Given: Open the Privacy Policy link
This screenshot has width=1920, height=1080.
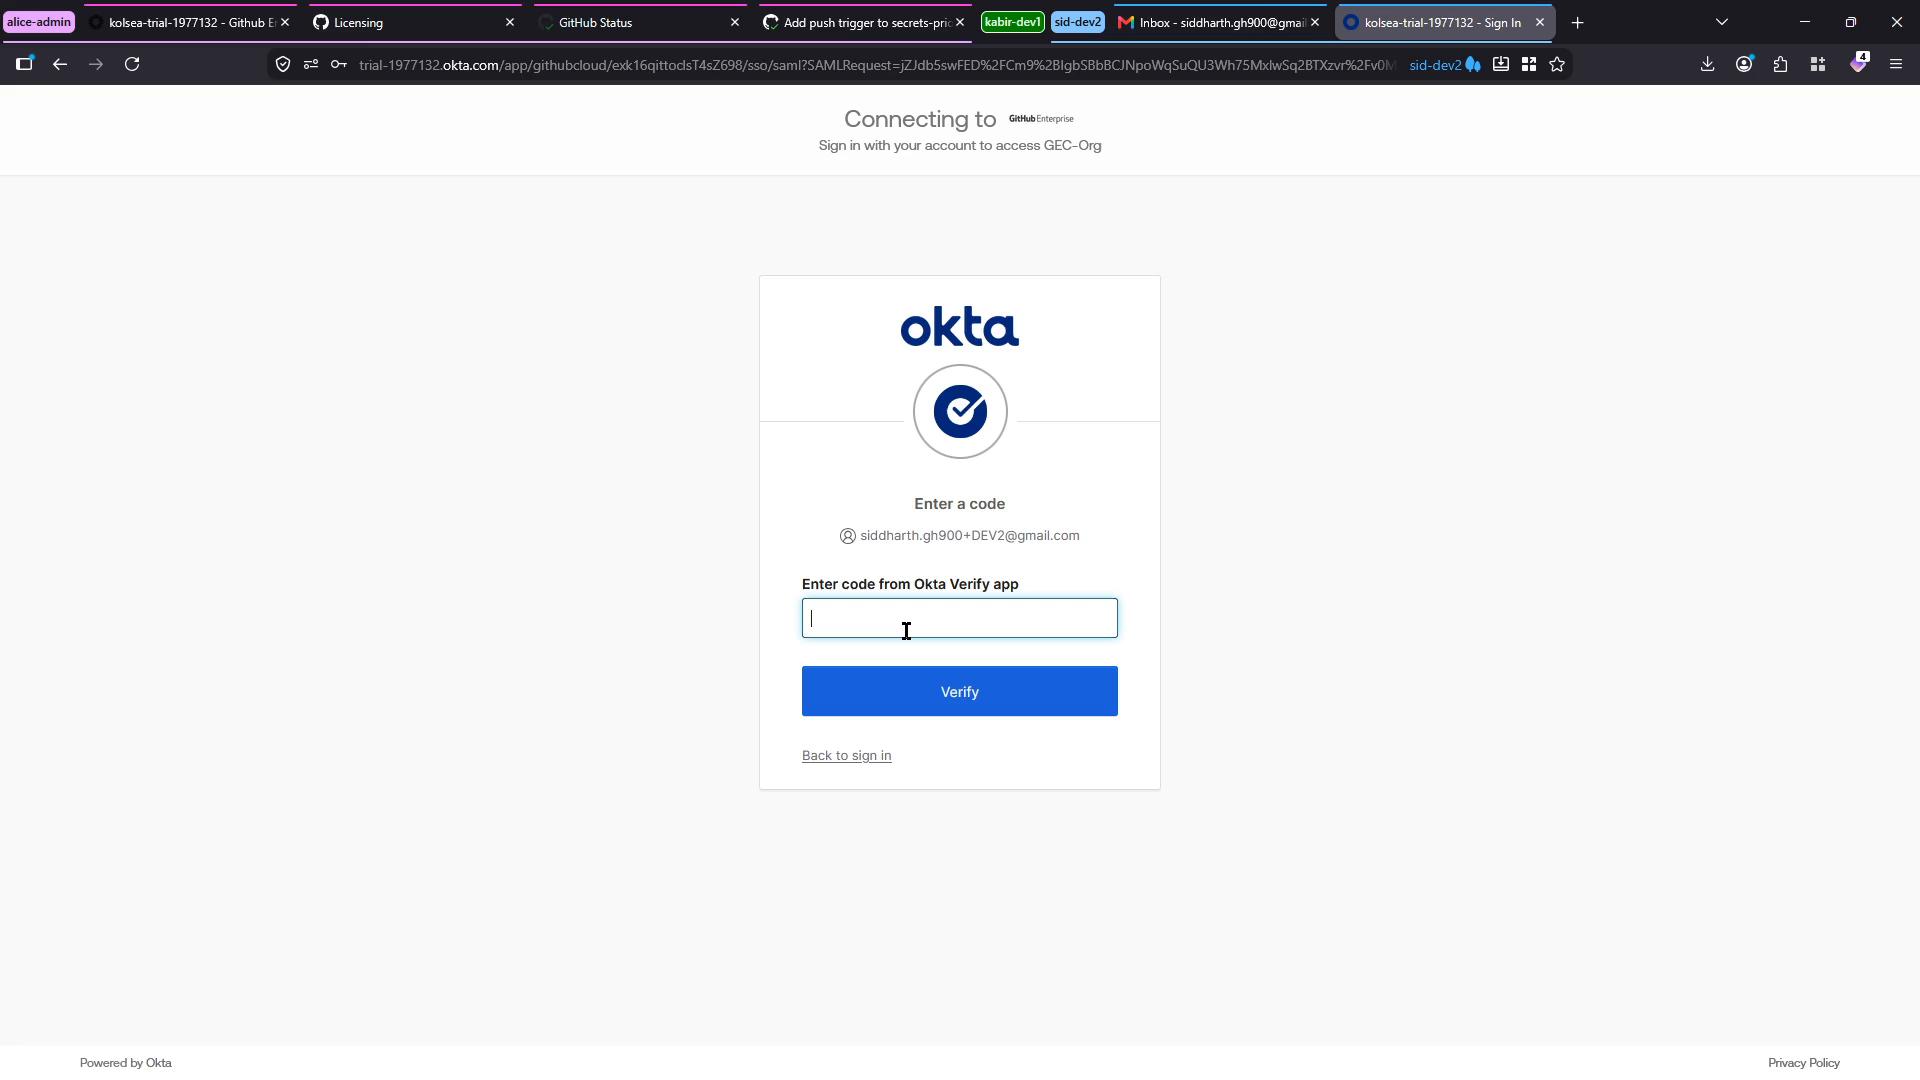Looking at the screenshot, I should [x=1803, y=1063].
